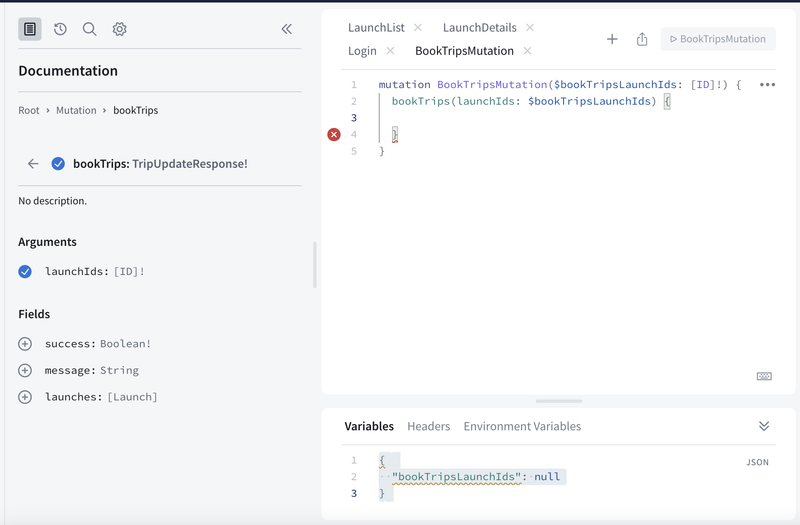Add the success field to the query

(x=25, y=344)
